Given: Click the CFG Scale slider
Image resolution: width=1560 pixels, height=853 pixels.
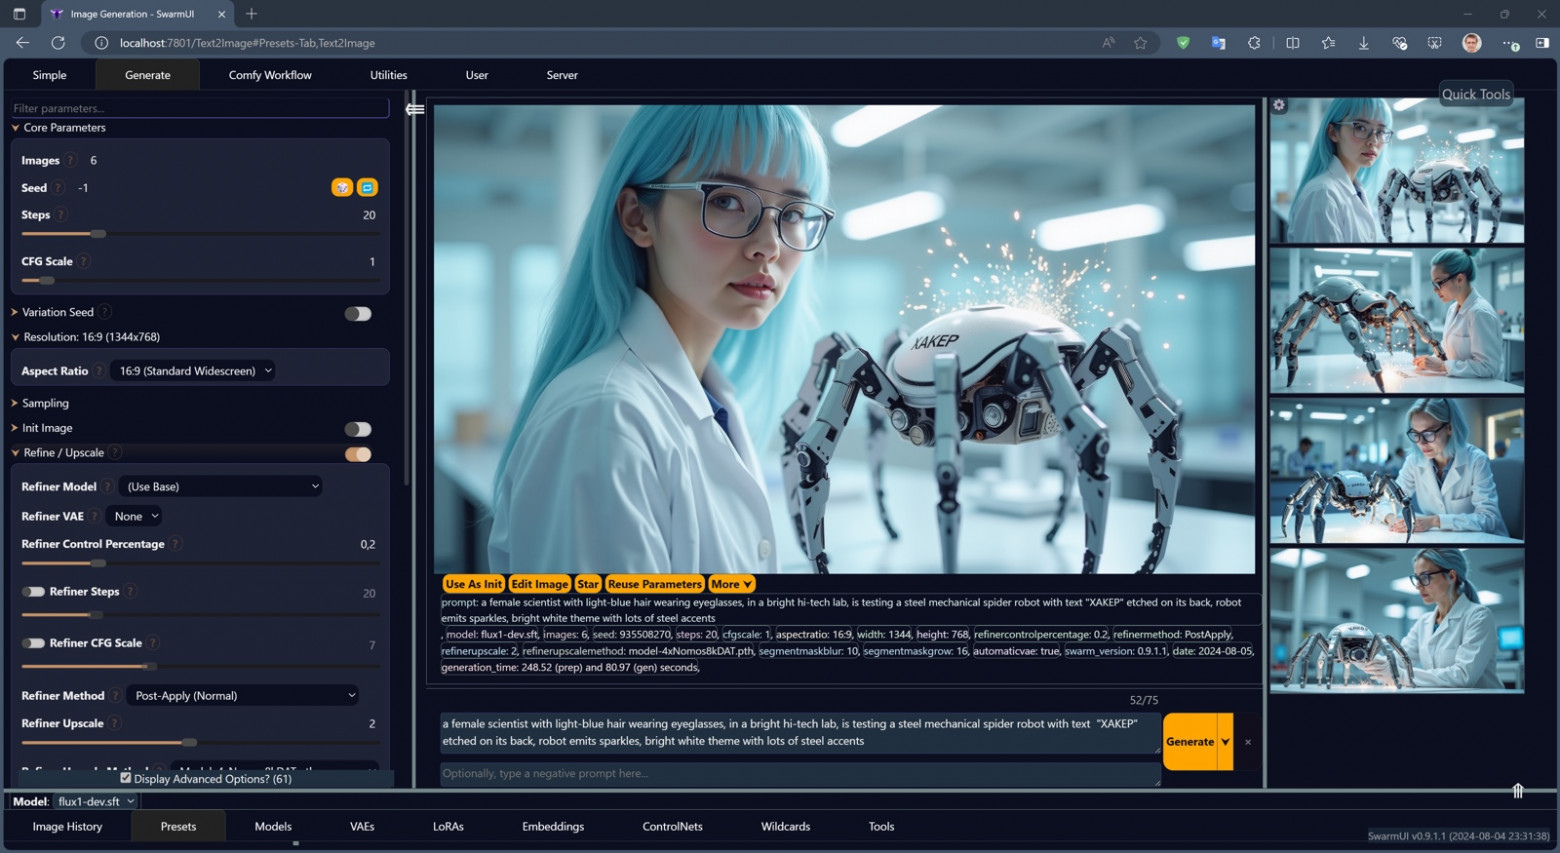Looking at the screenshot, I should 200,281.
